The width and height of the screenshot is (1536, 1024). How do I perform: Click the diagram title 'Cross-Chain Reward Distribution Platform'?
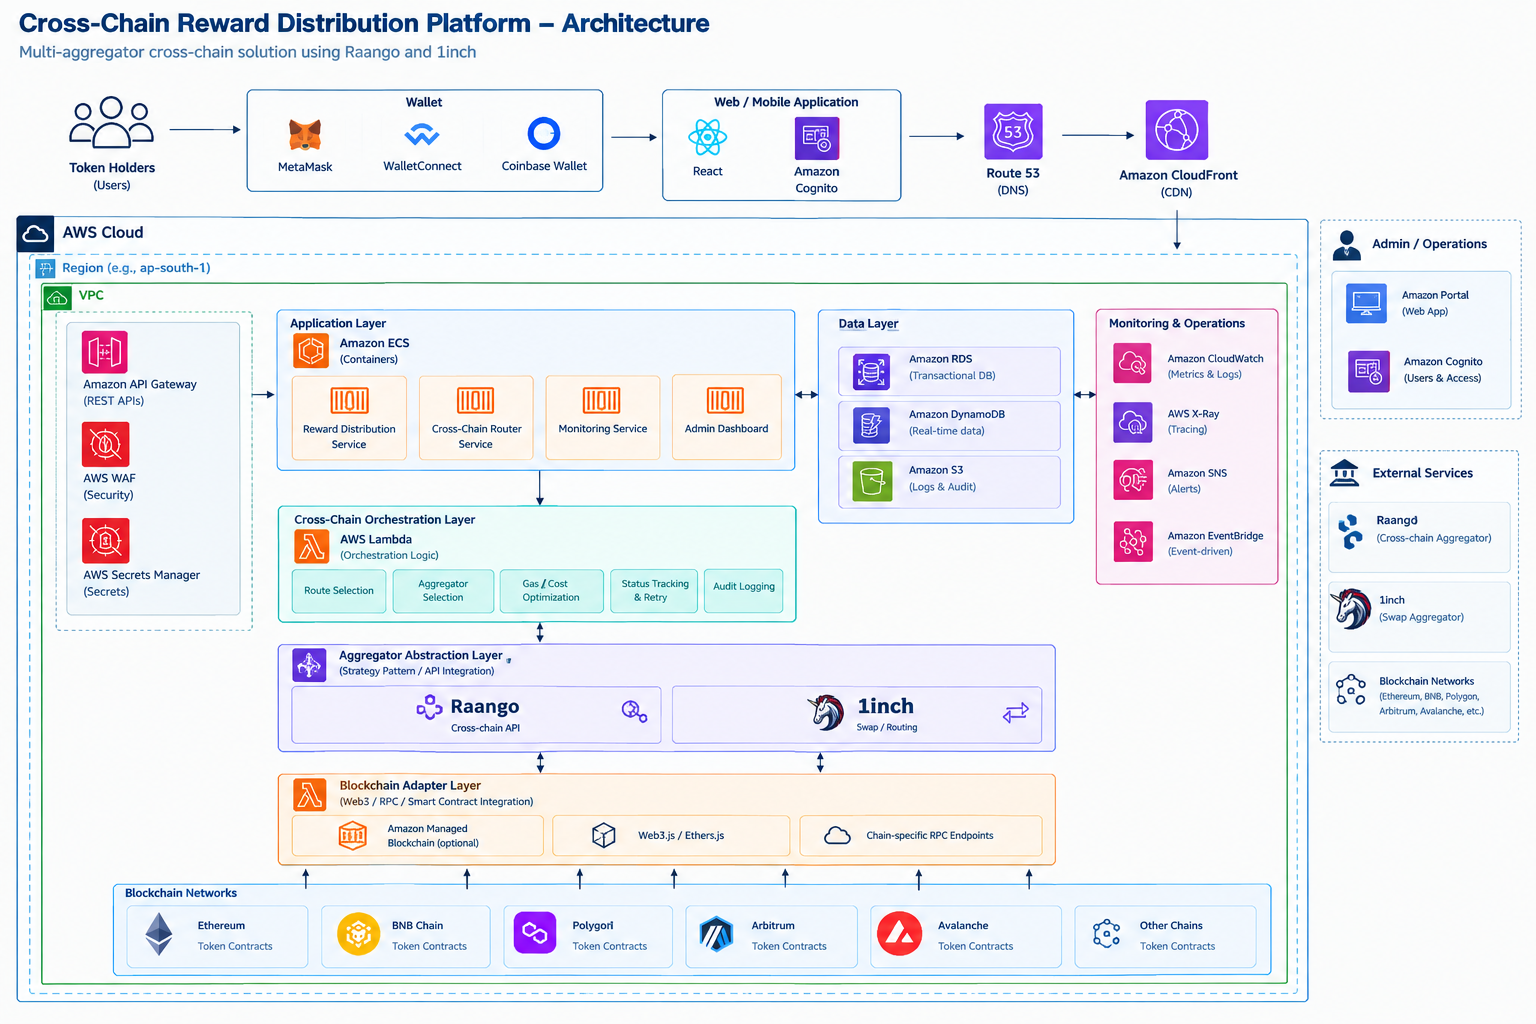click(x=274, y=23)
